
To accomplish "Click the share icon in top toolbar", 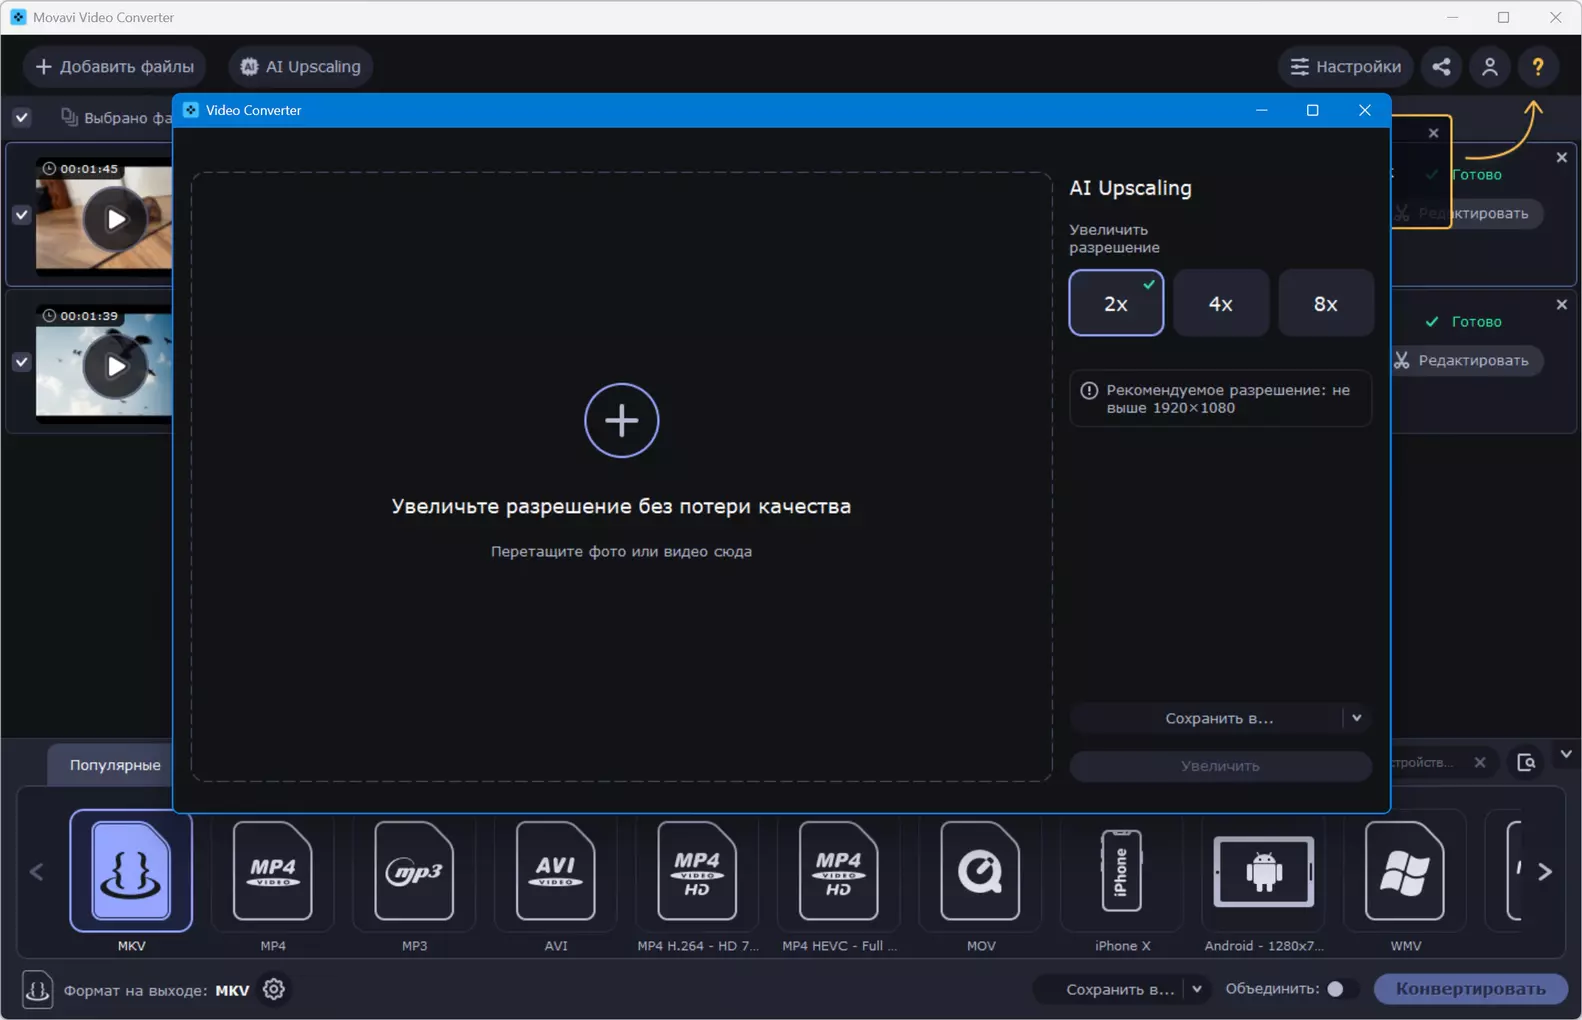I will [1441, 67].
